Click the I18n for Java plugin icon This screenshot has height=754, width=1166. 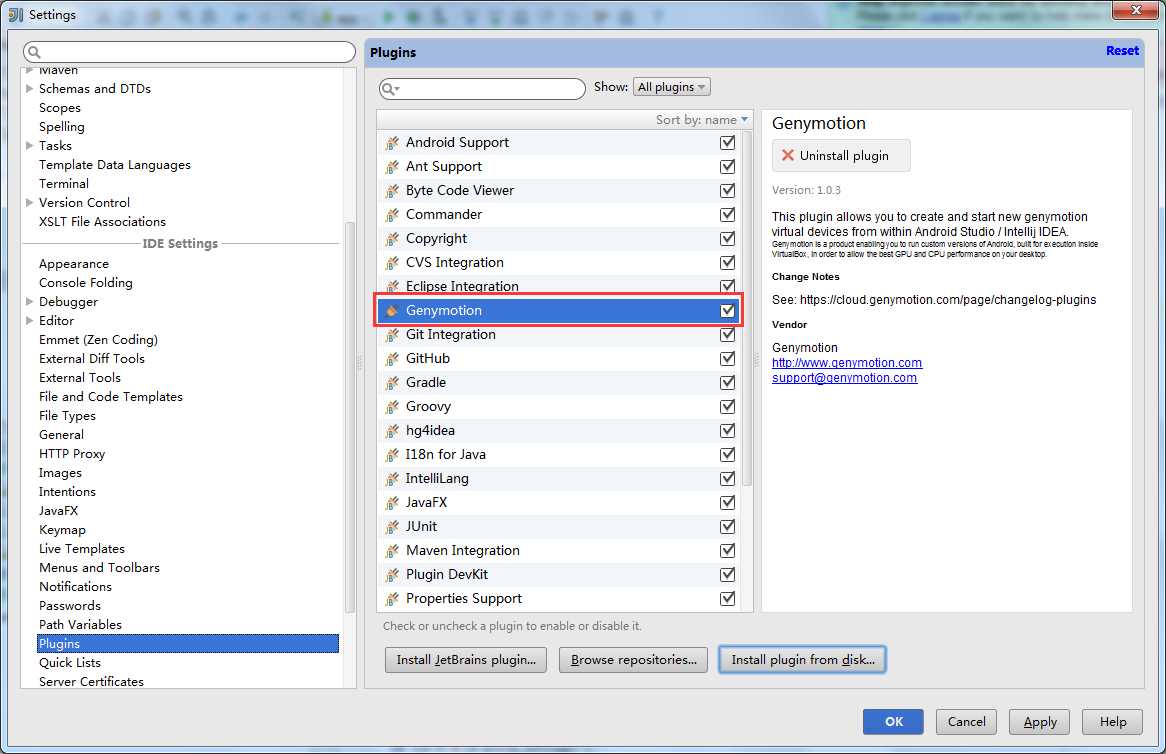[392, 454]
